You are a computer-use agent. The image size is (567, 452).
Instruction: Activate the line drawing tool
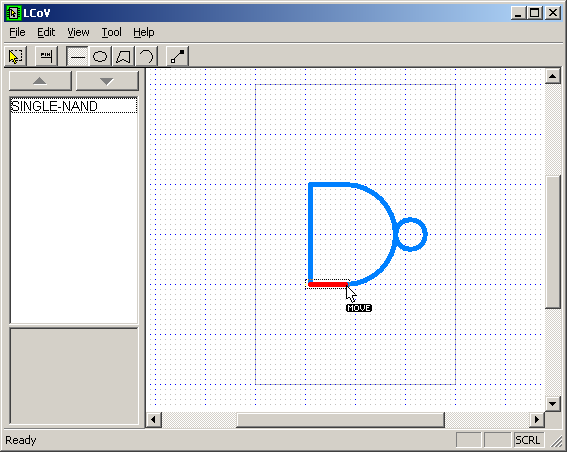(x=77, y=56)
